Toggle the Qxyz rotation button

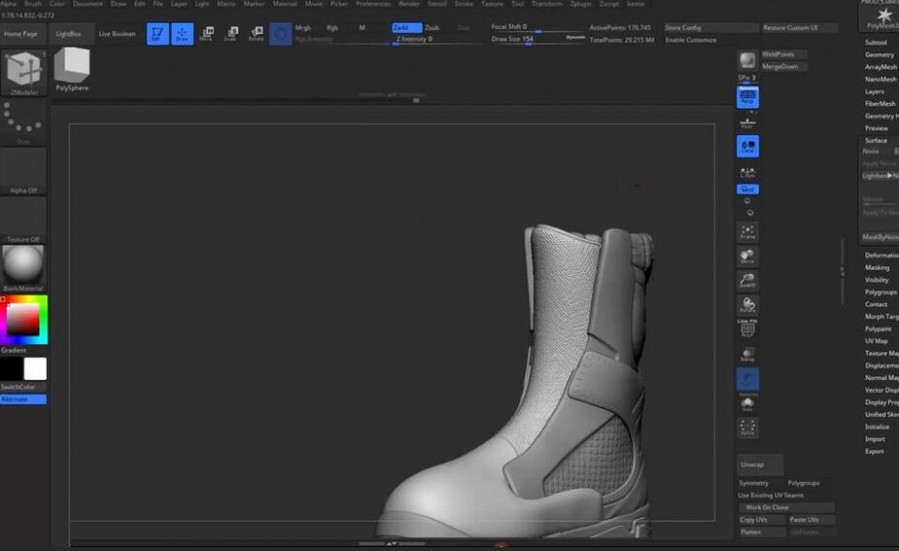point(748,189)
